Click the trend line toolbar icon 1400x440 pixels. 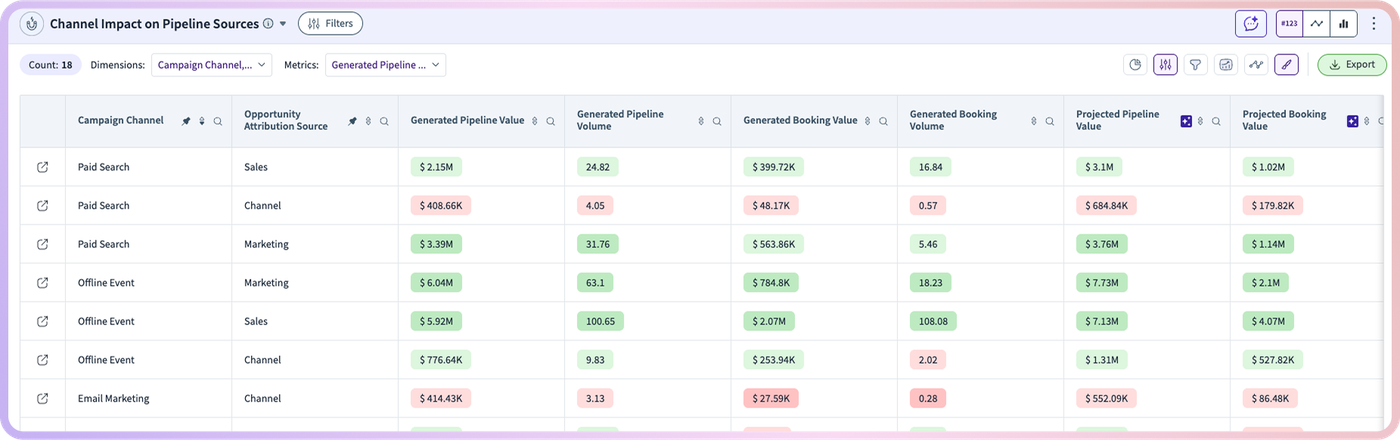1256,65
